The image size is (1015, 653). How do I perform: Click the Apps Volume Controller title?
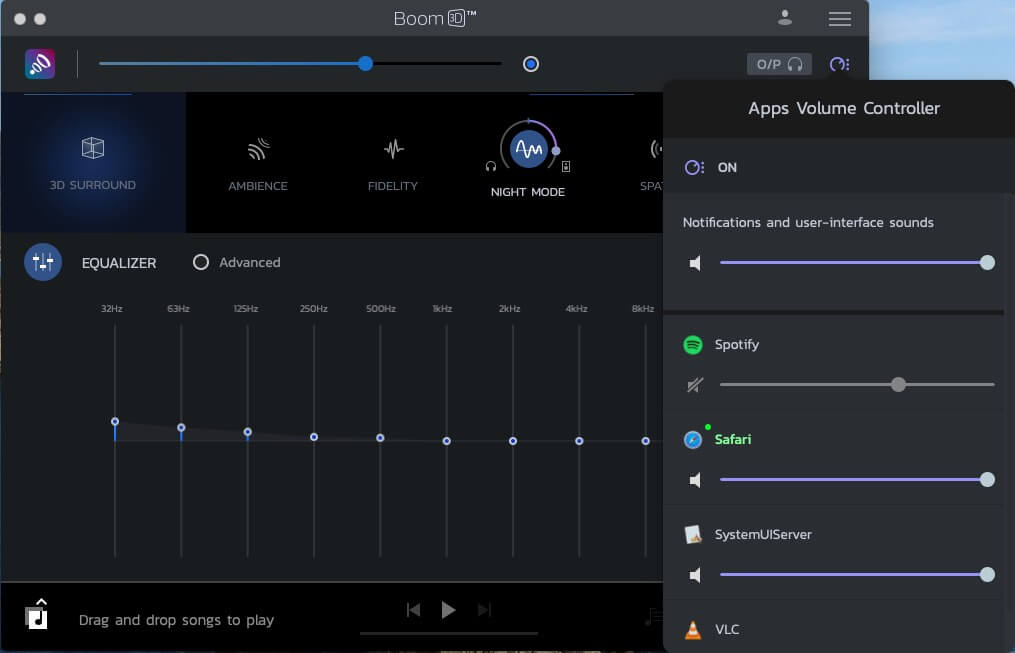click(x=844, y=108)
